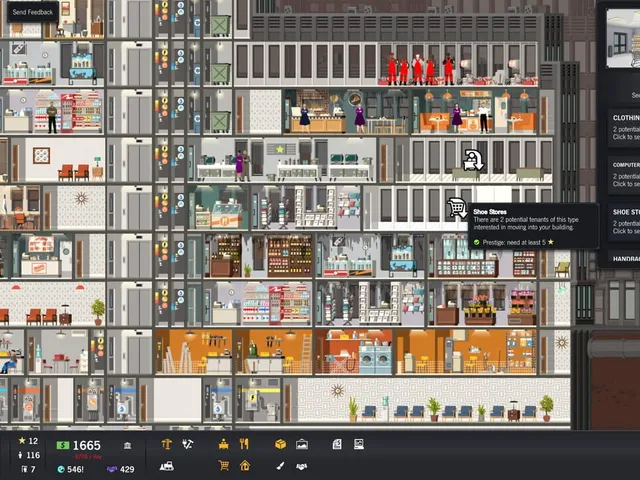
Task: Open the retail shopping cart category
Action: tap(223, 465)
